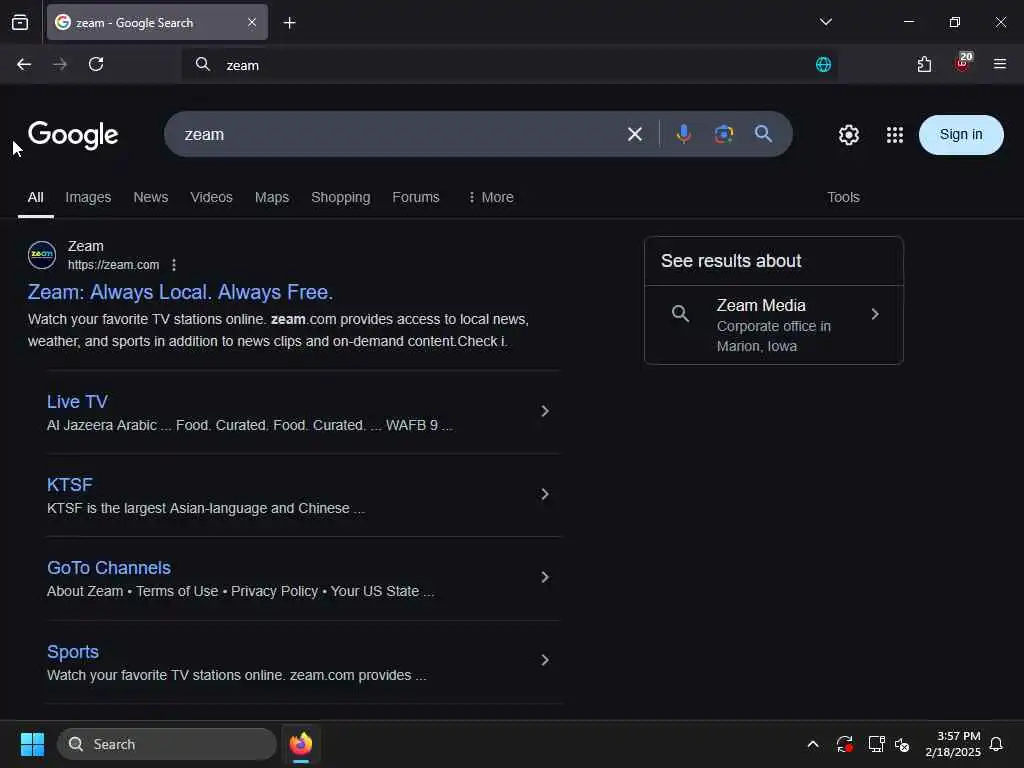Open the Firefox tab overview icon

[20, 23]
